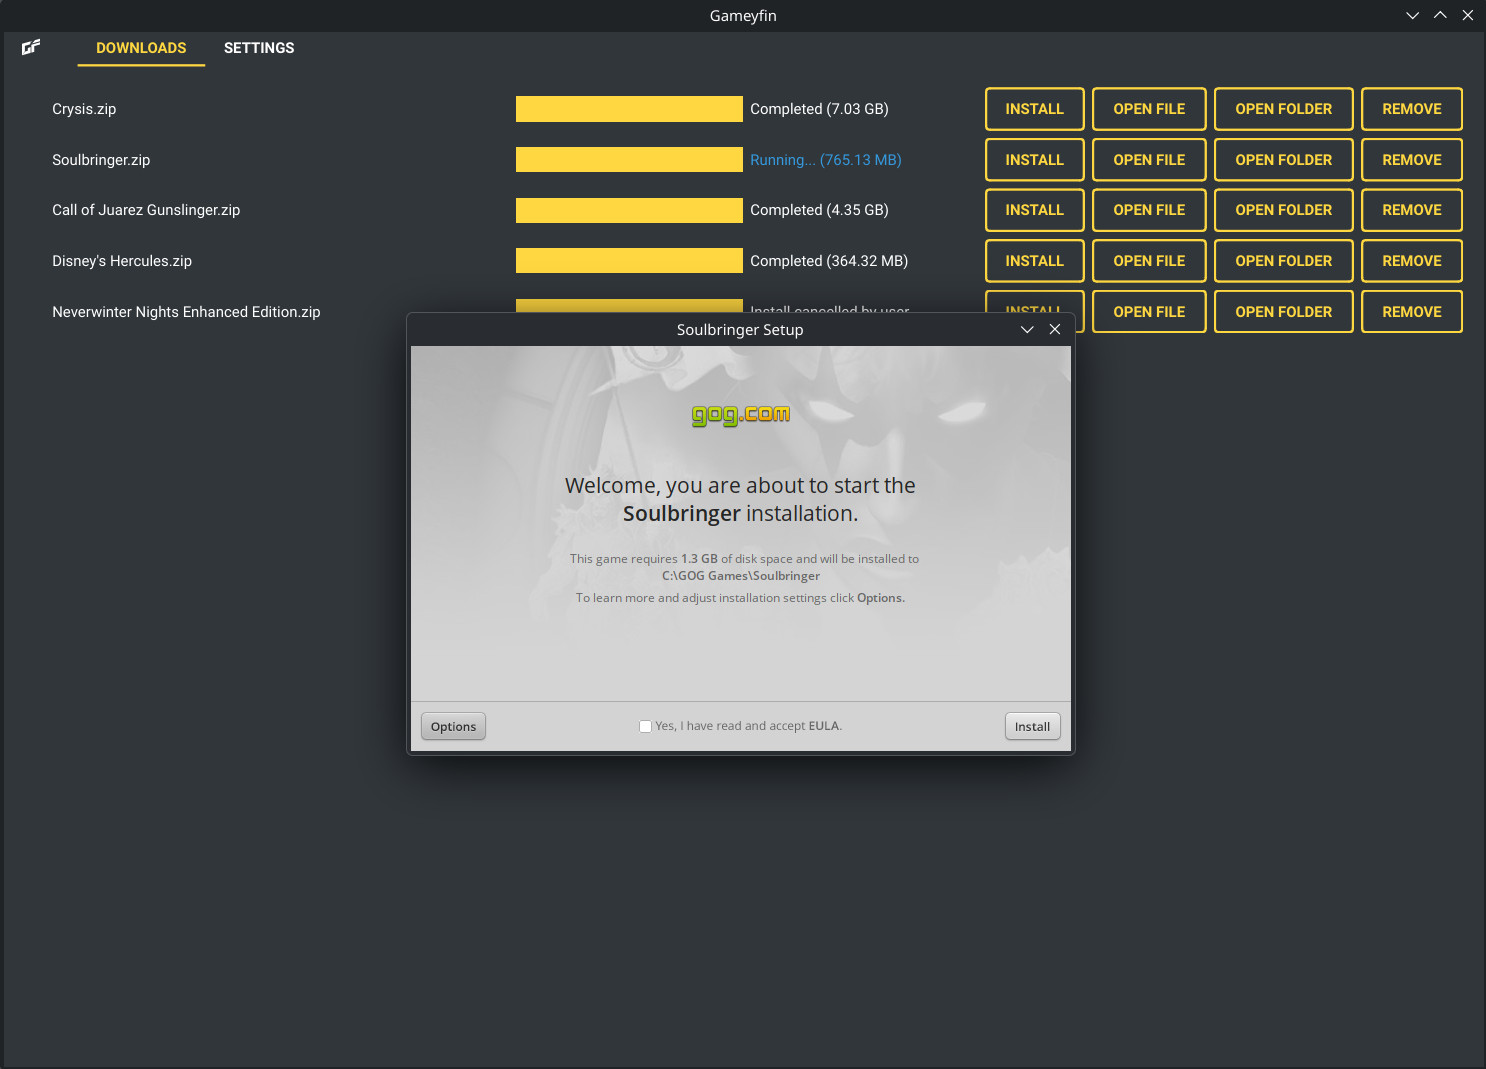
Task: Accept the EULA checkbox
Action: (645, 726)
